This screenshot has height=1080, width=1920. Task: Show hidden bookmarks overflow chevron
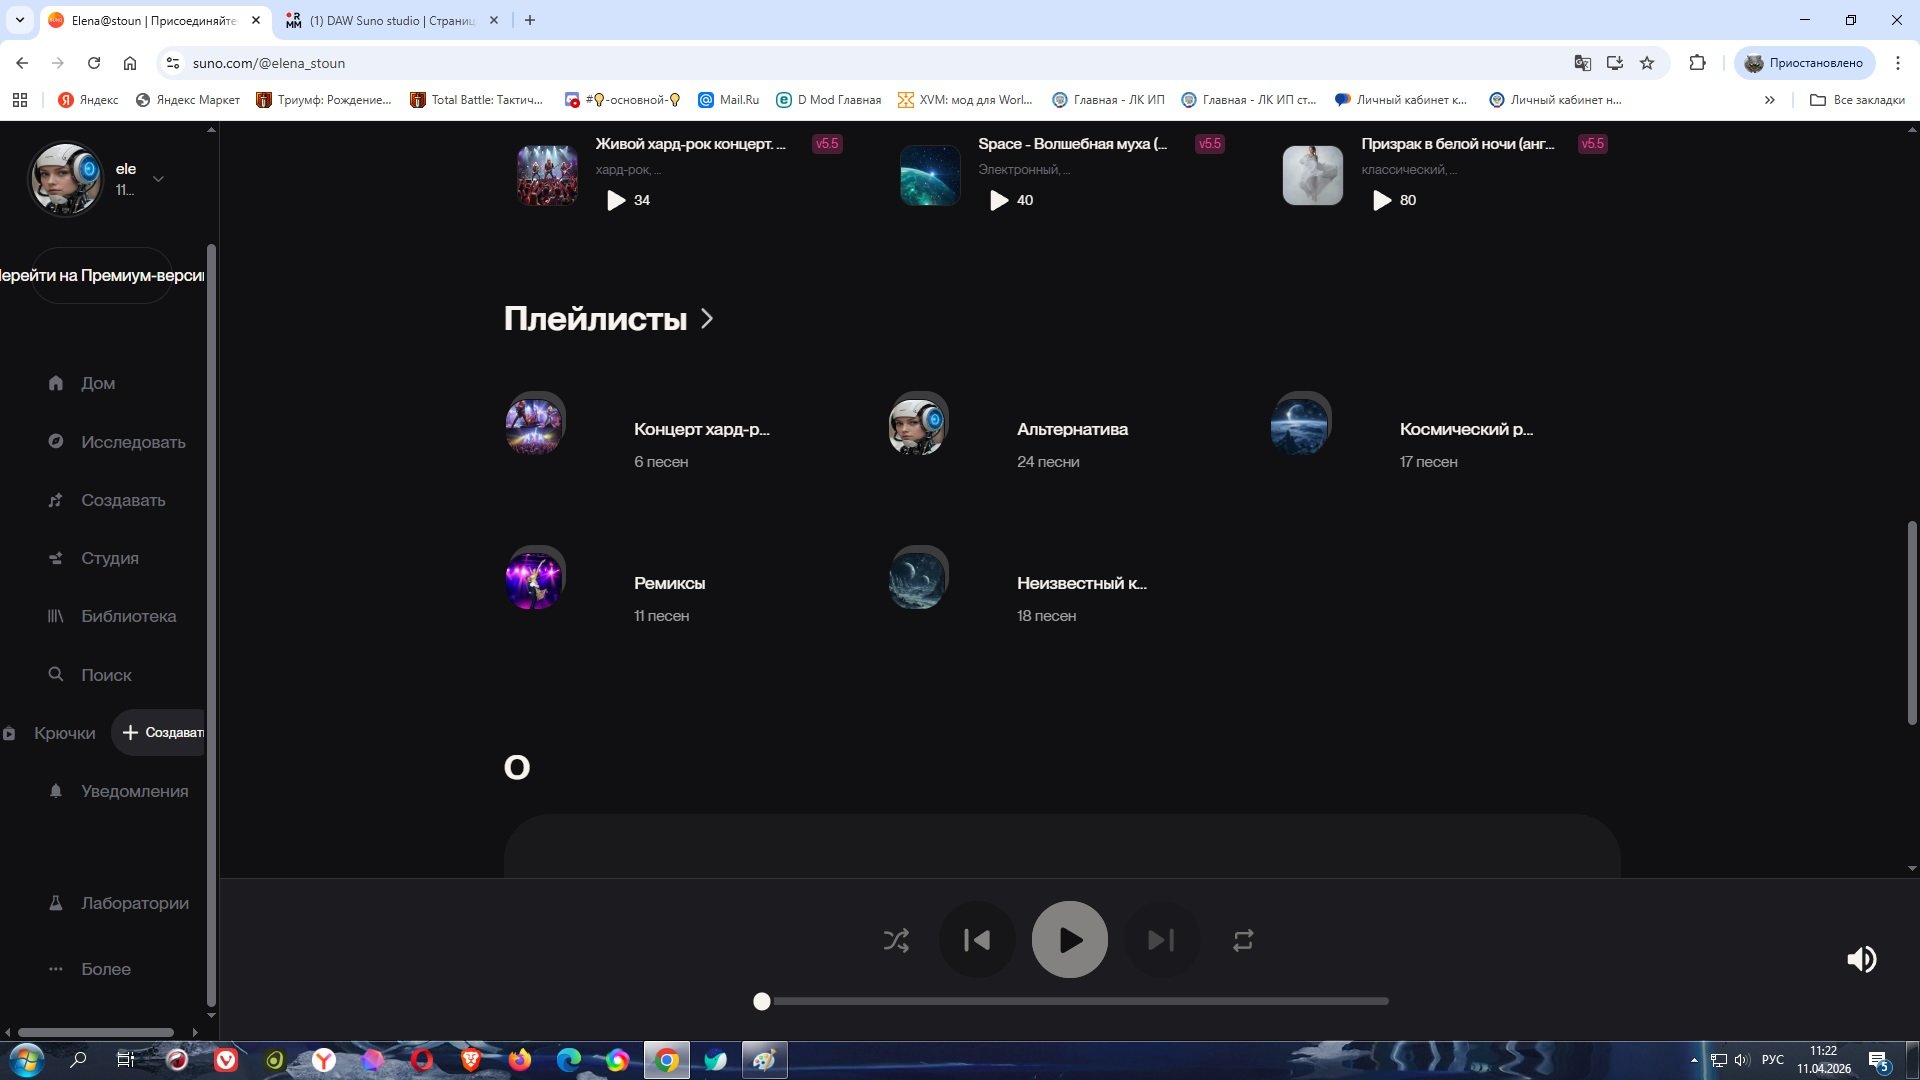click(x=1769, y=100)
